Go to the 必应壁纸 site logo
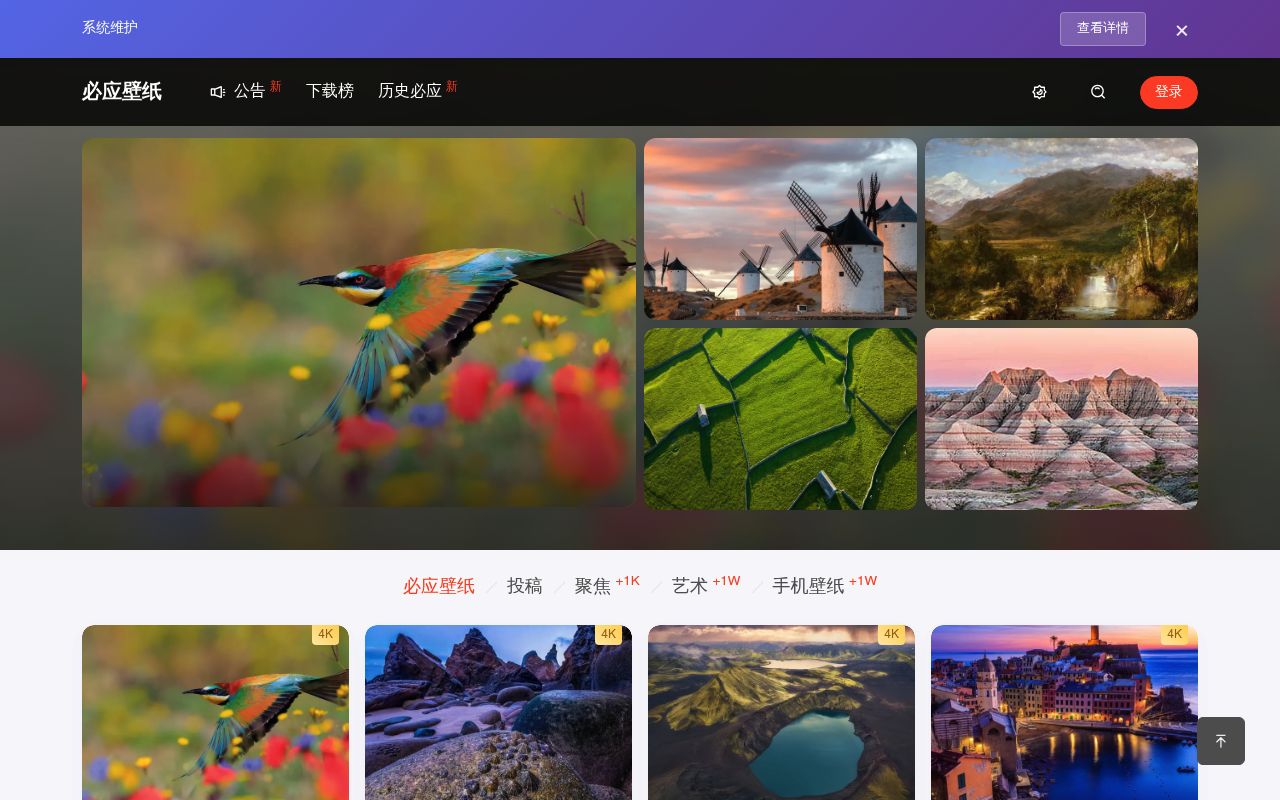 (122, 91)
